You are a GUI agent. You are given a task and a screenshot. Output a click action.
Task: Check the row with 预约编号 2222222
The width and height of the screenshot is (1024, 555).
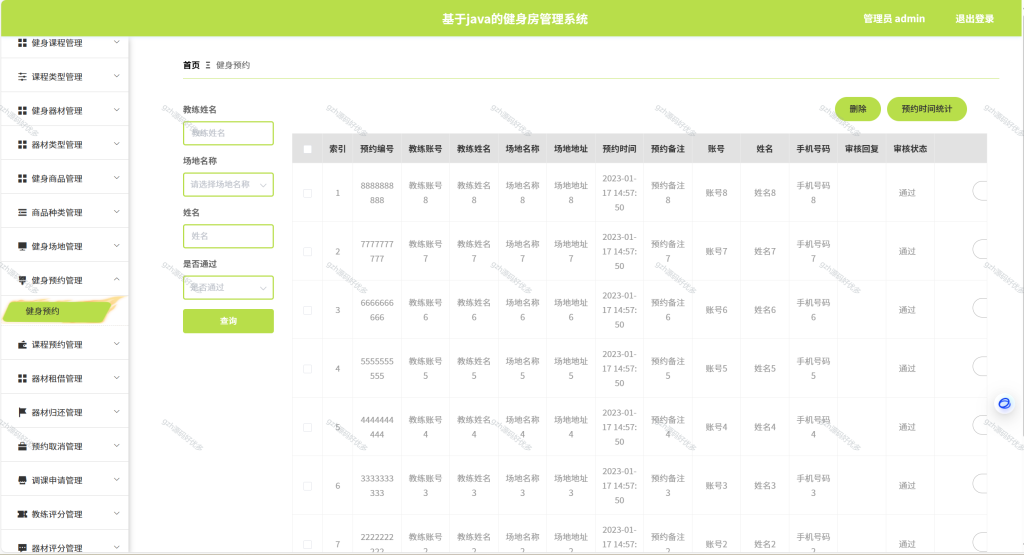tap(308, 545)
